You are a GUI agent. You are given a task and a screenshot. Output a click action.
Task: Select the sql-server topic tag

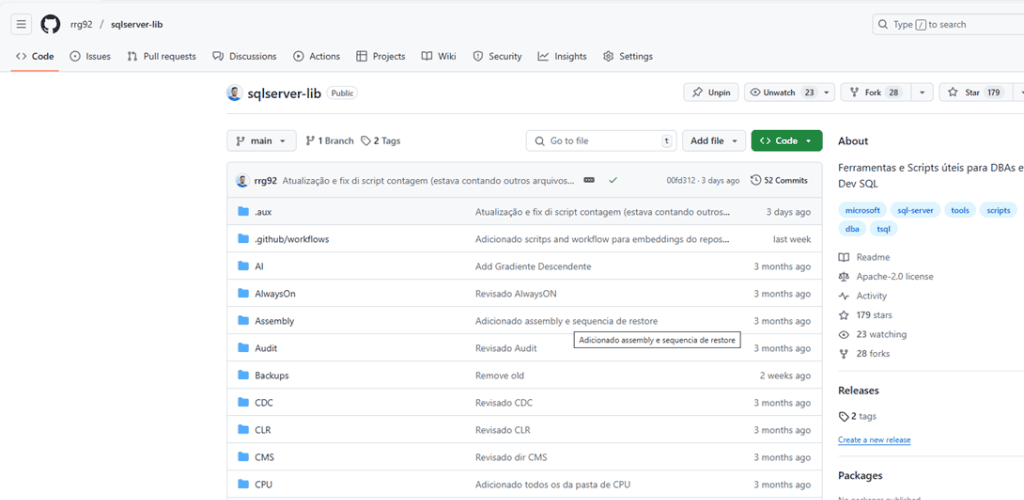[914, 210]
